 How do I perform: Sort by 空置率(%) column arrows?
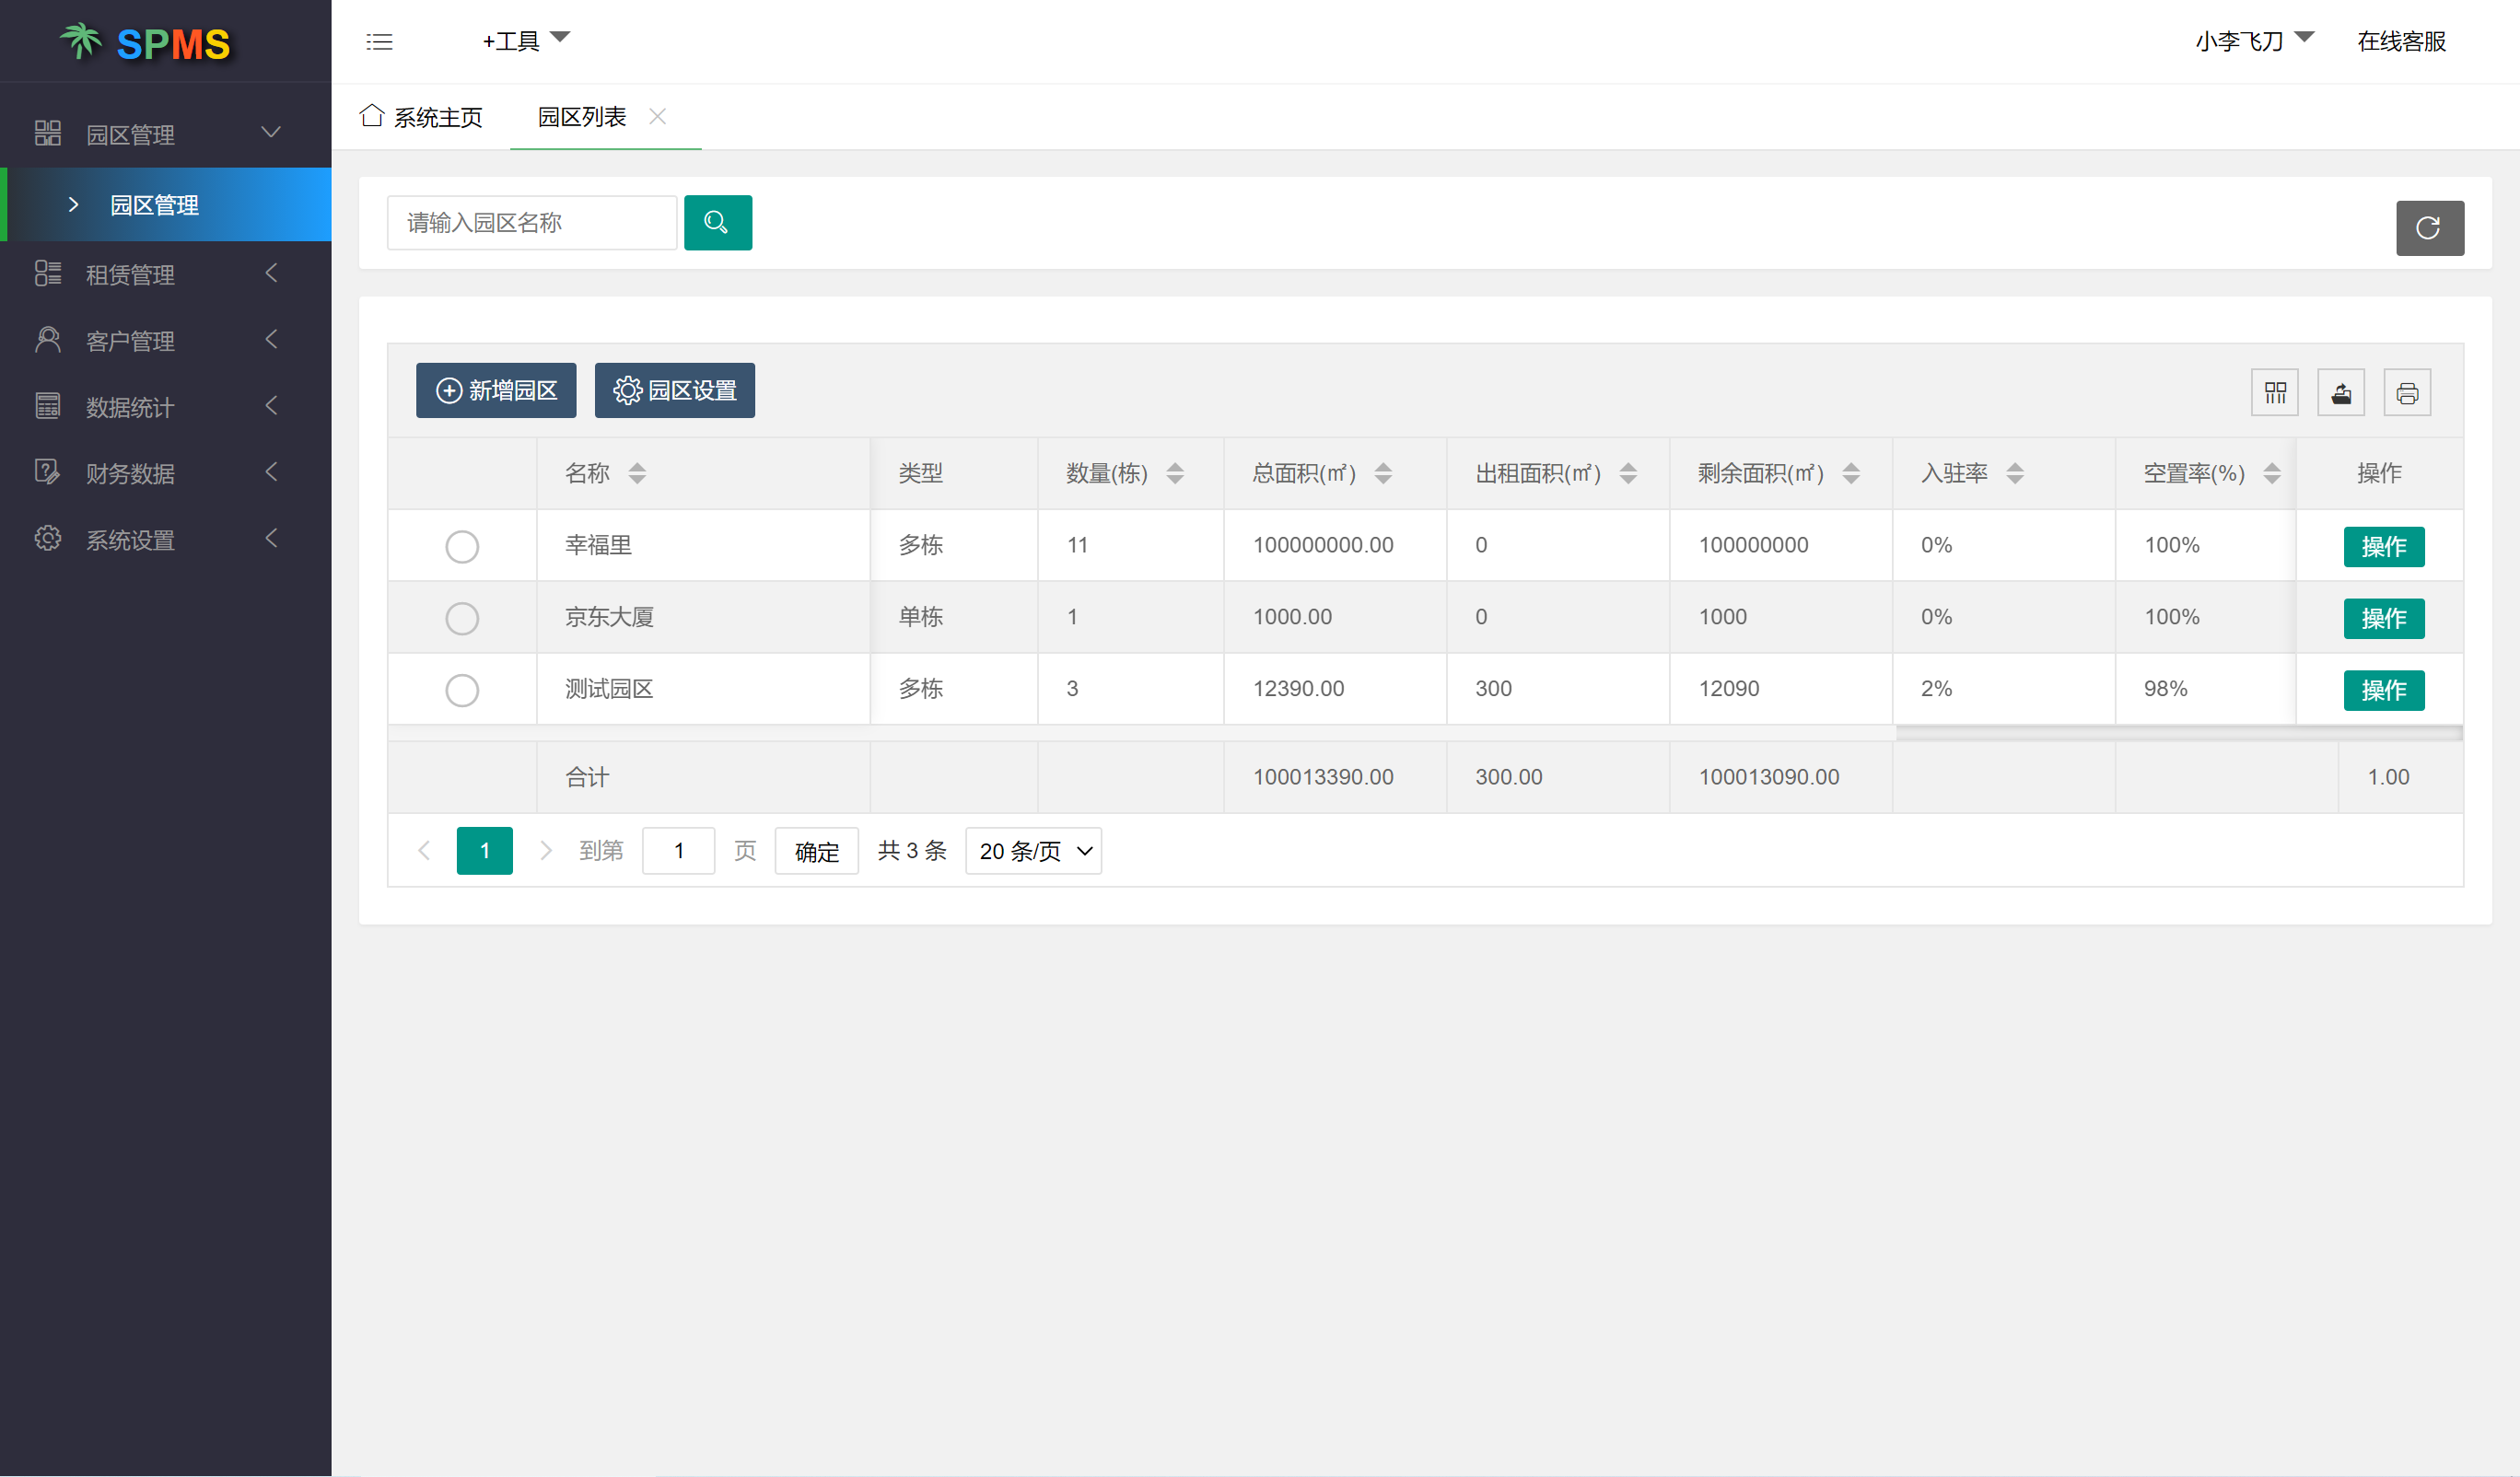click(x=2272, y=473)
